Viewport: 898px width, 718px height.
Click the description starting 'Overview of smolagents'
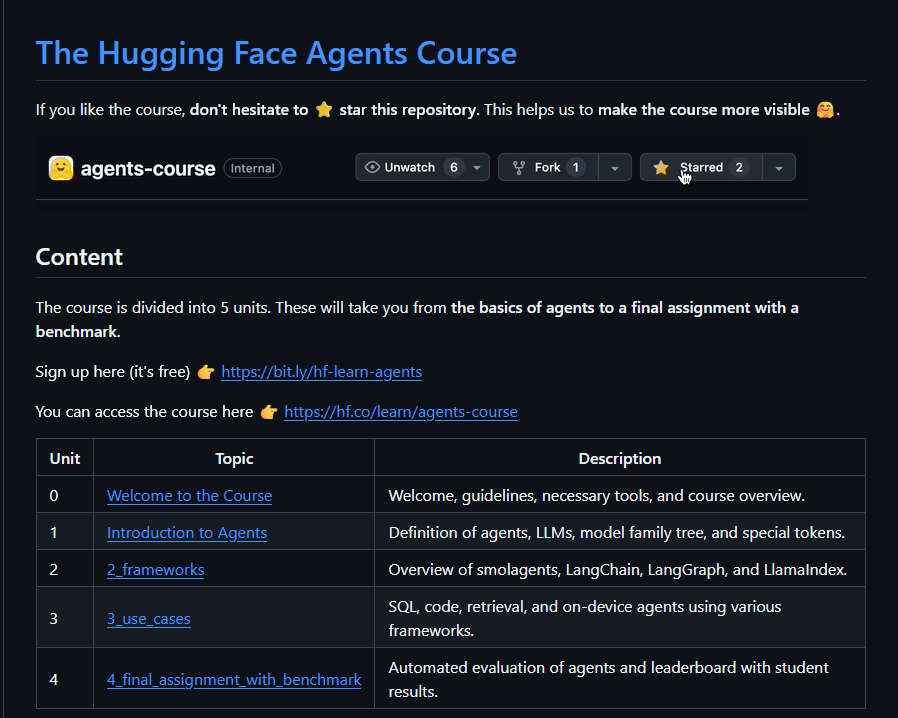tap(618, 570)
